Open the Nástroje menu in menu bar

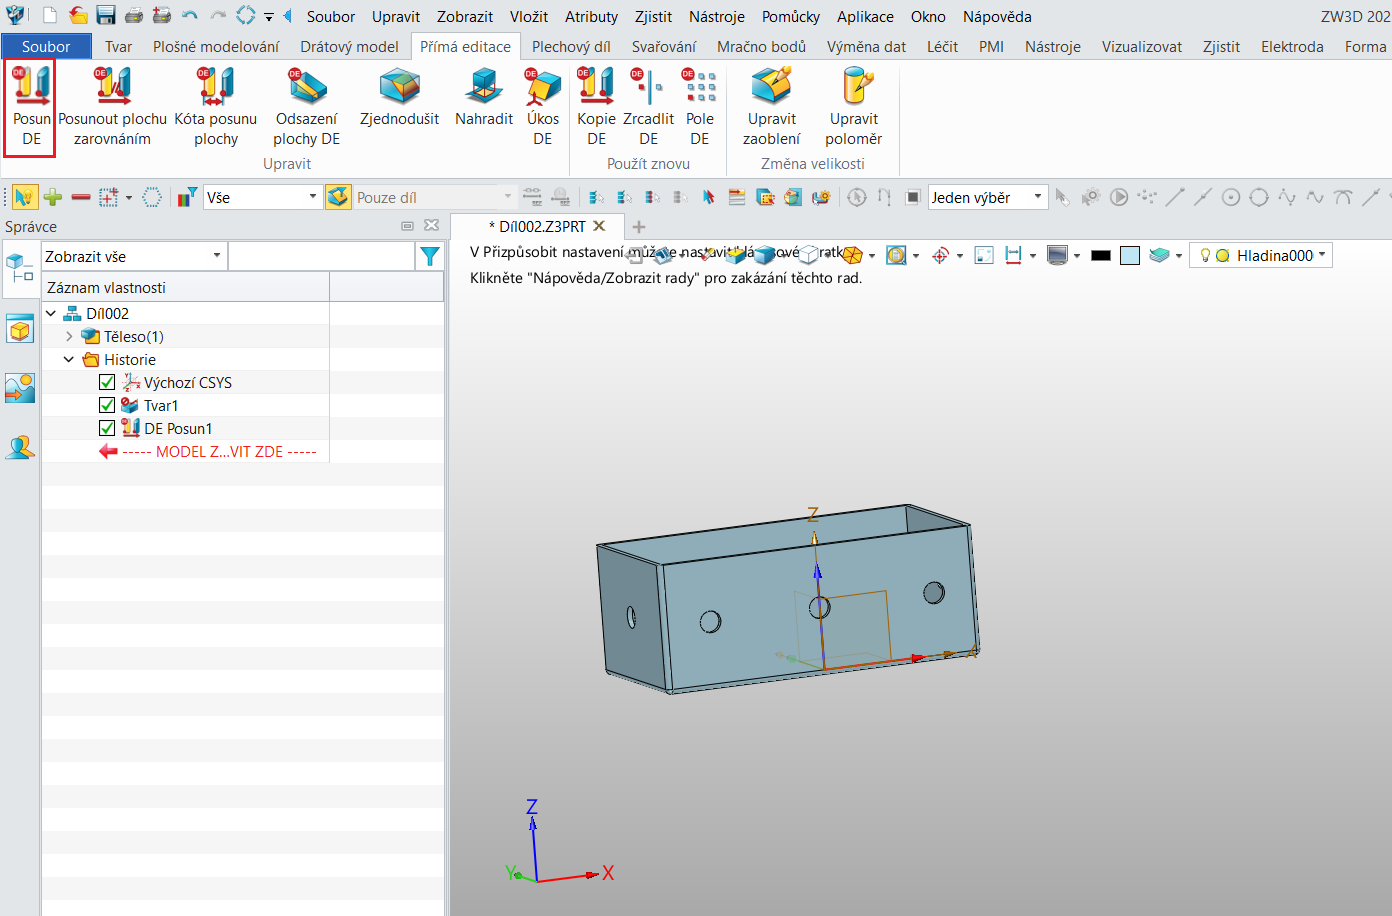(716, 16)
